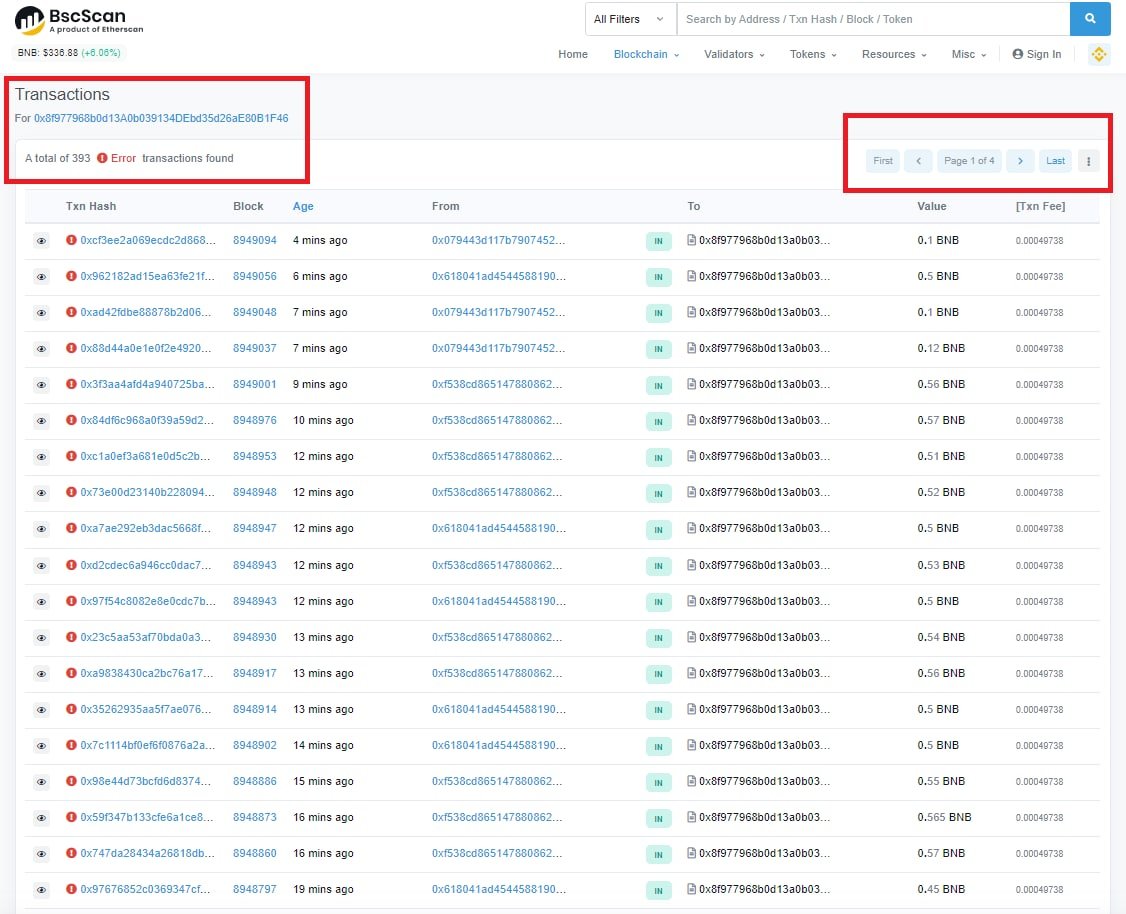Click the BscScan logo
The height and width of the screenshot is (914, 1126).
79,20
